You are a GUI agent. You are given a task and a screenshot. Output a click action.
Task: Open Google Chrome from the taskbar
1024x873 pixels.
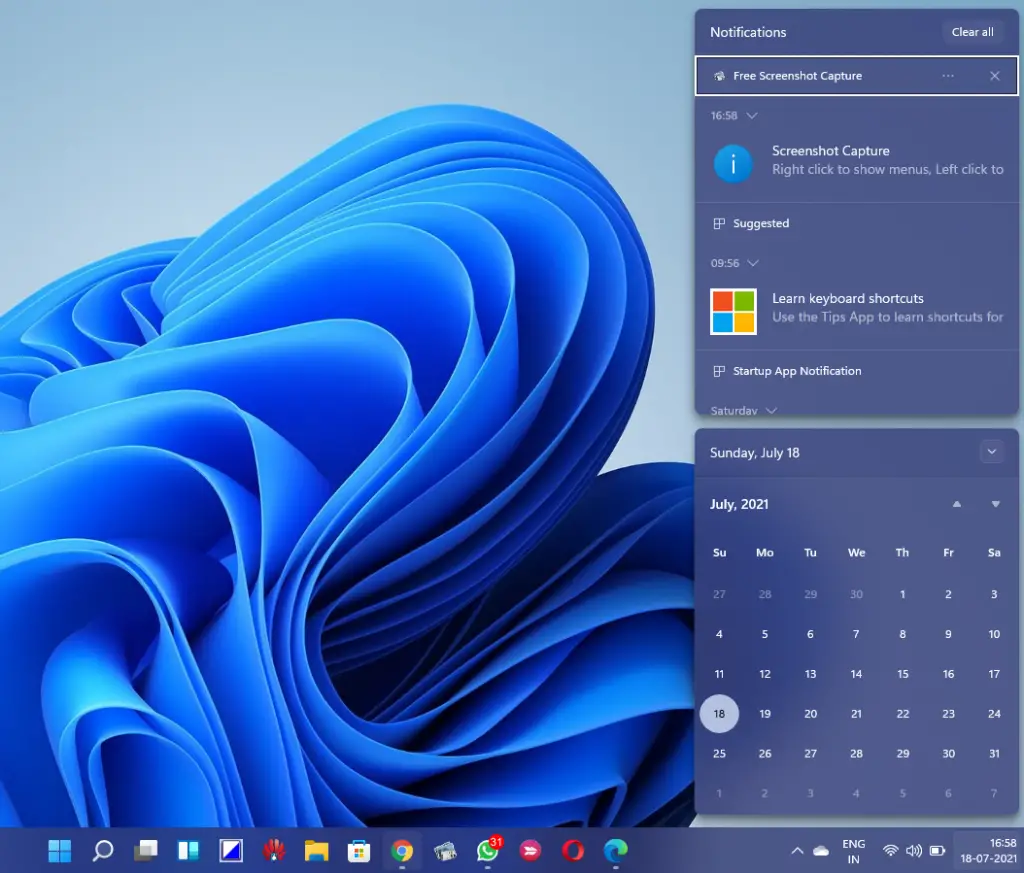click(x=402, y=850)
